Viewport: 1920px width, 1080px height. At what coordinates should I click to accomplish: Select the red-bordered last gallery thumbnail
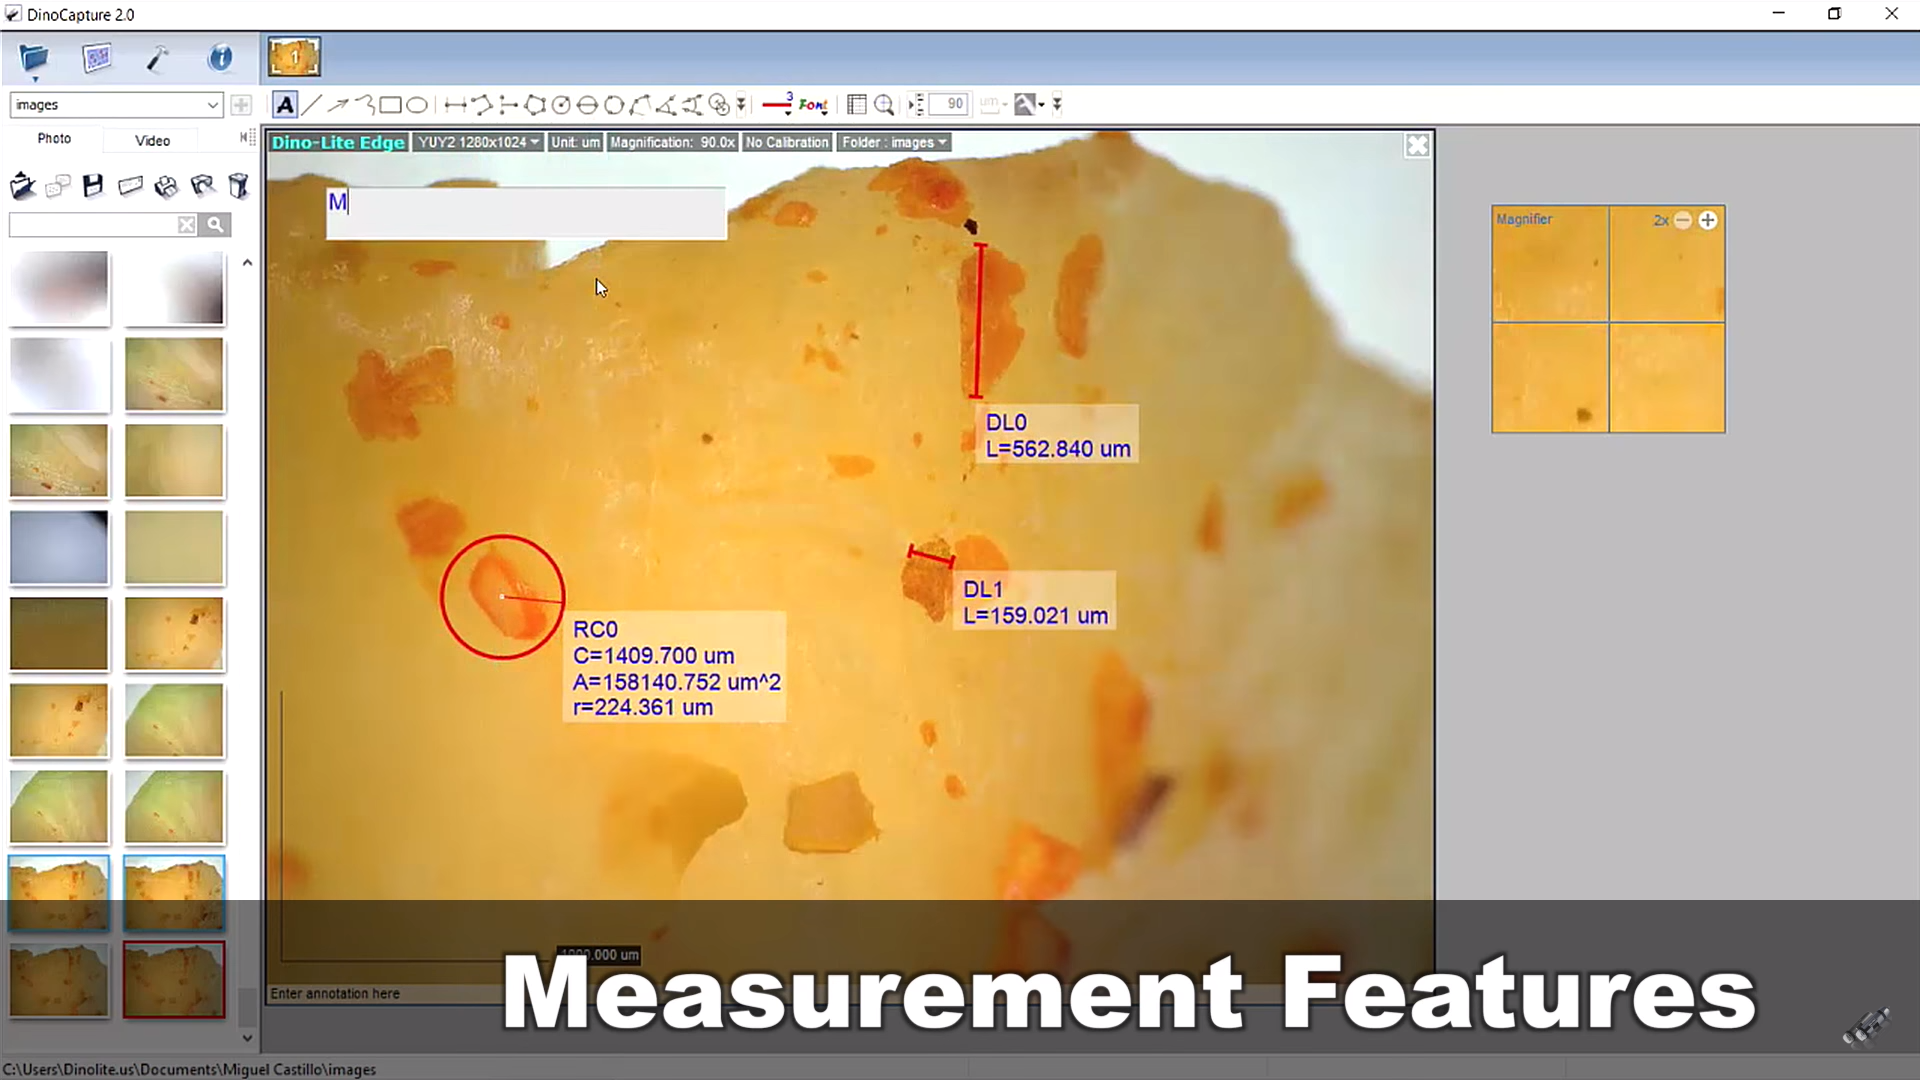click(x=174, y=980)
